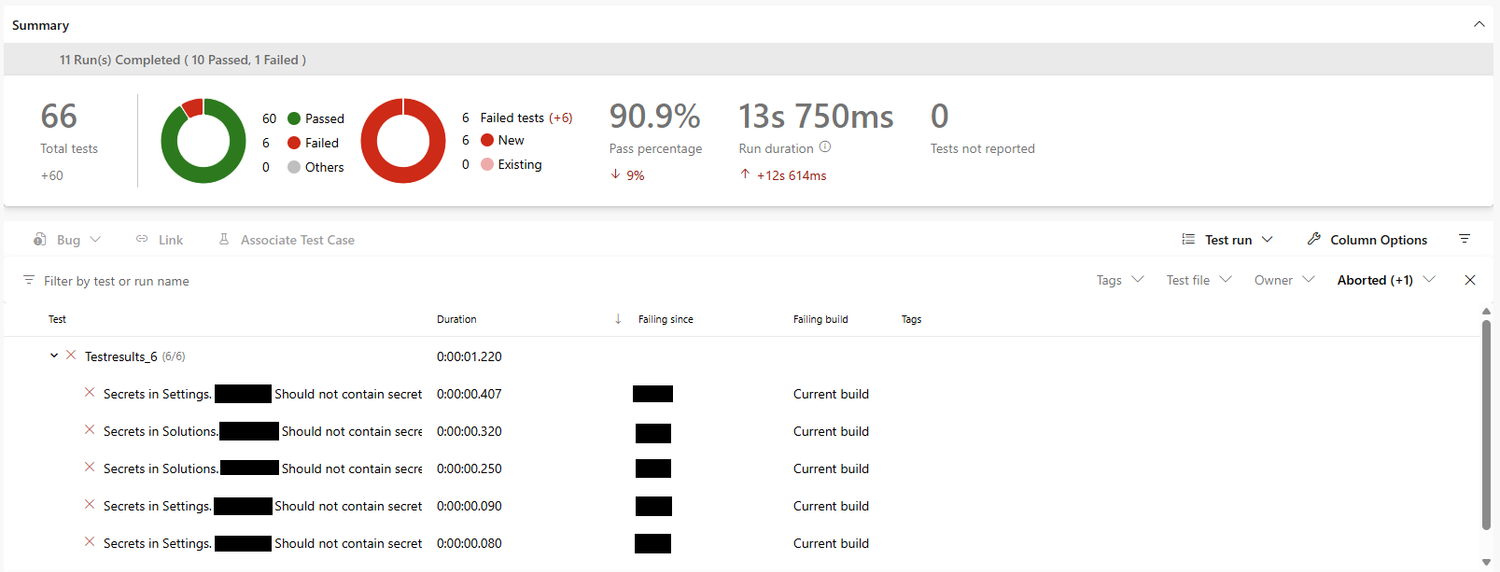Click Current build for the 0:00:00.080 test
The image size is (1500, 572).
831,543
